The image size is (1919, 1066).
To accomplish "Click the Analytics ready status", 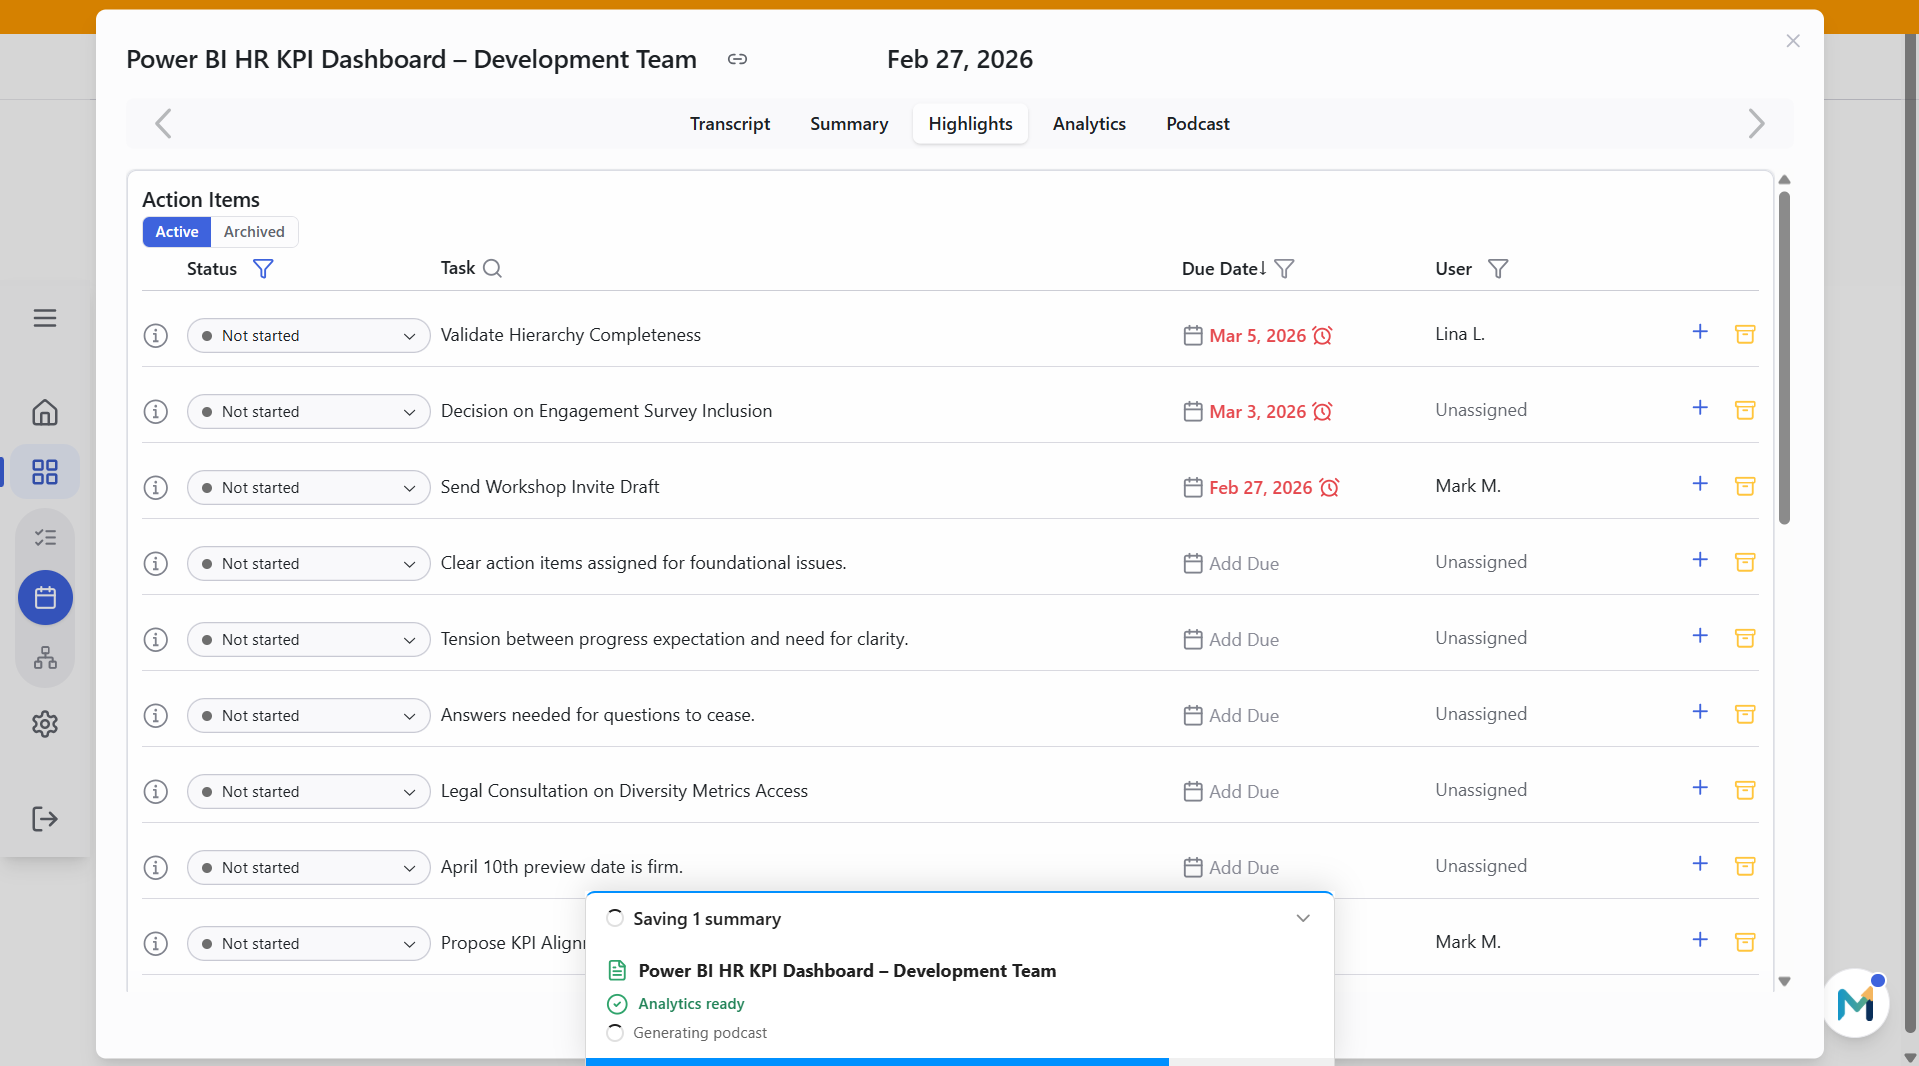I will pos(691,1004).
